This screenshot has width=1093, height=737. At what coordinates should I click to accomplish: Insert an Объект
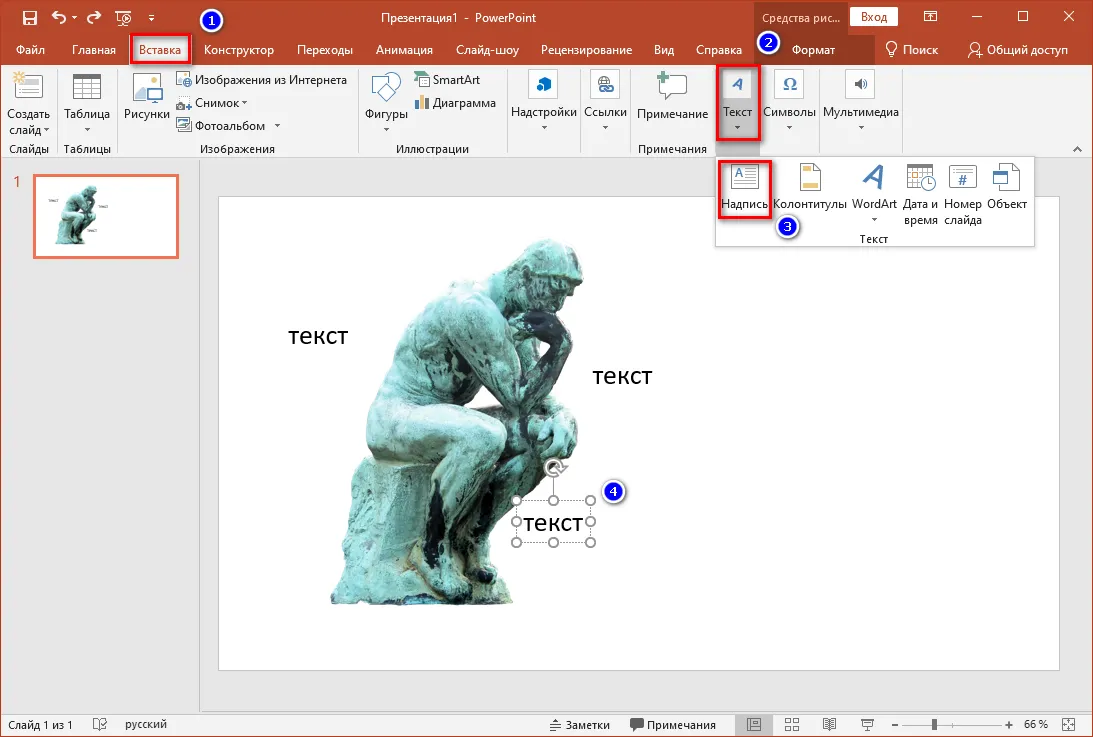(1007, 187)
